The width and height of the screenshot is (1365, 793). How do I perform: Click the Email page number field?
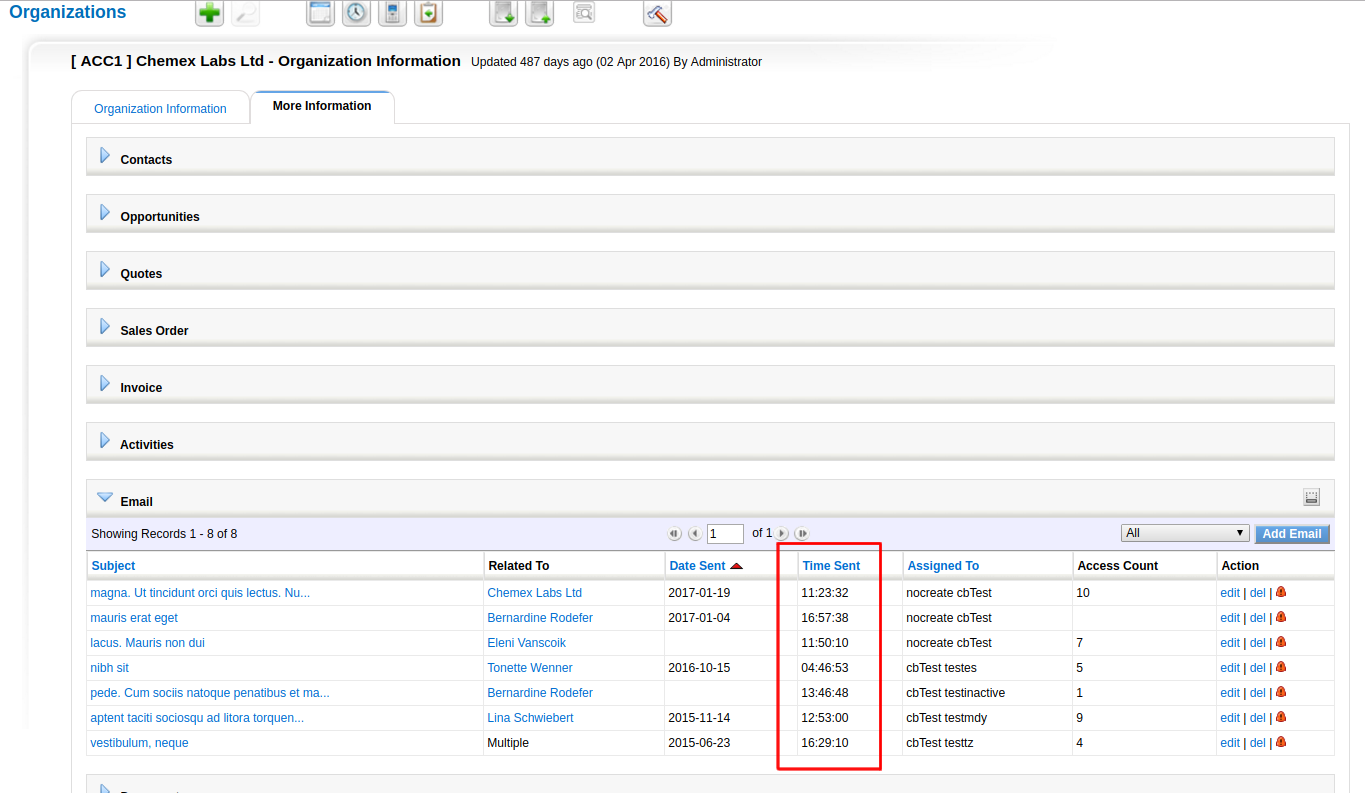click(x=725, y=534)
